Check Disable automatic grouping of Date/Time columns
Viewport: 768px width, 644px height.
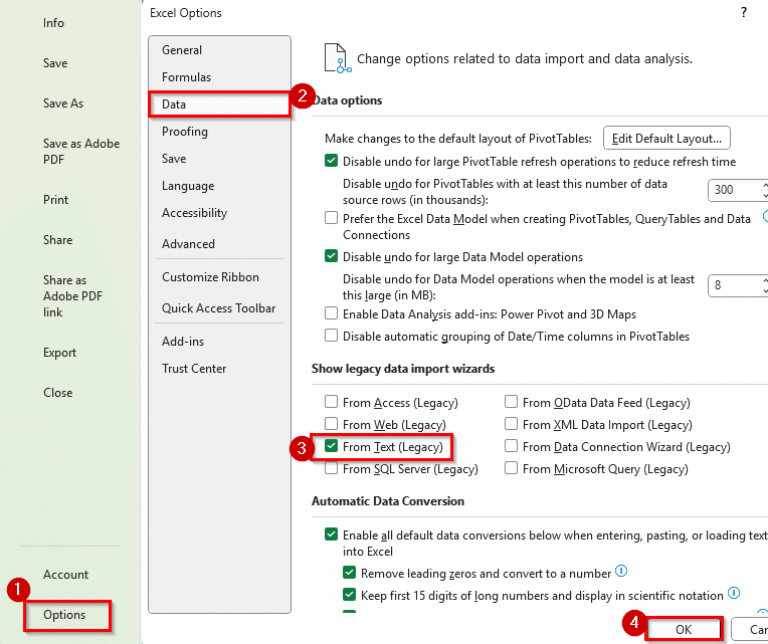tap(331, 335)
